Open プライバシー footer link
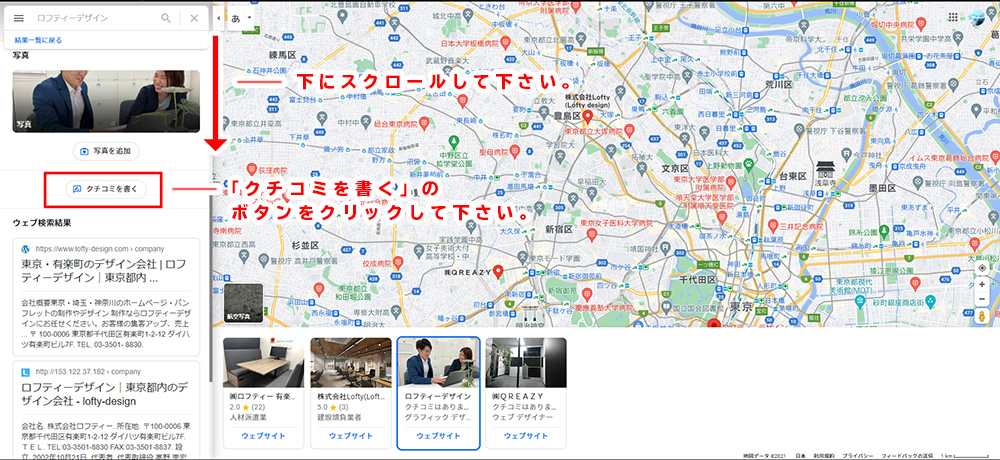The image size is (1000, 460). (857, 456)
